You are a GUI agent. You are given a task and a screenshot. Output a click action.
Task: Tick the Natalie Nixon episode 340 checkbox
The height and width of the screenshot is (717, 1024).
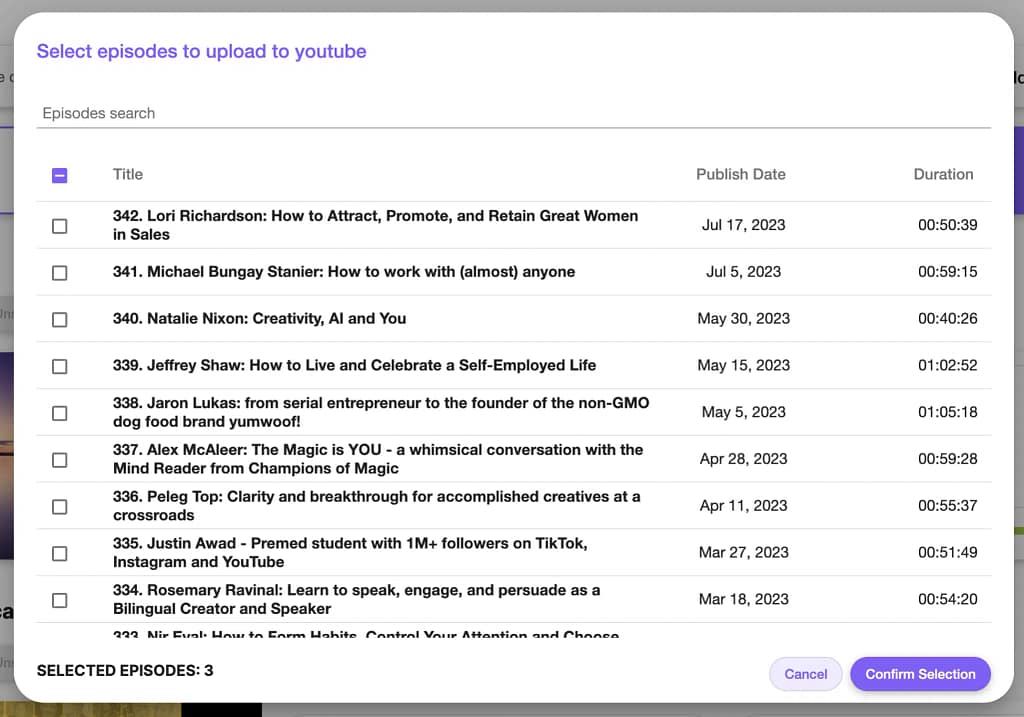59,320
